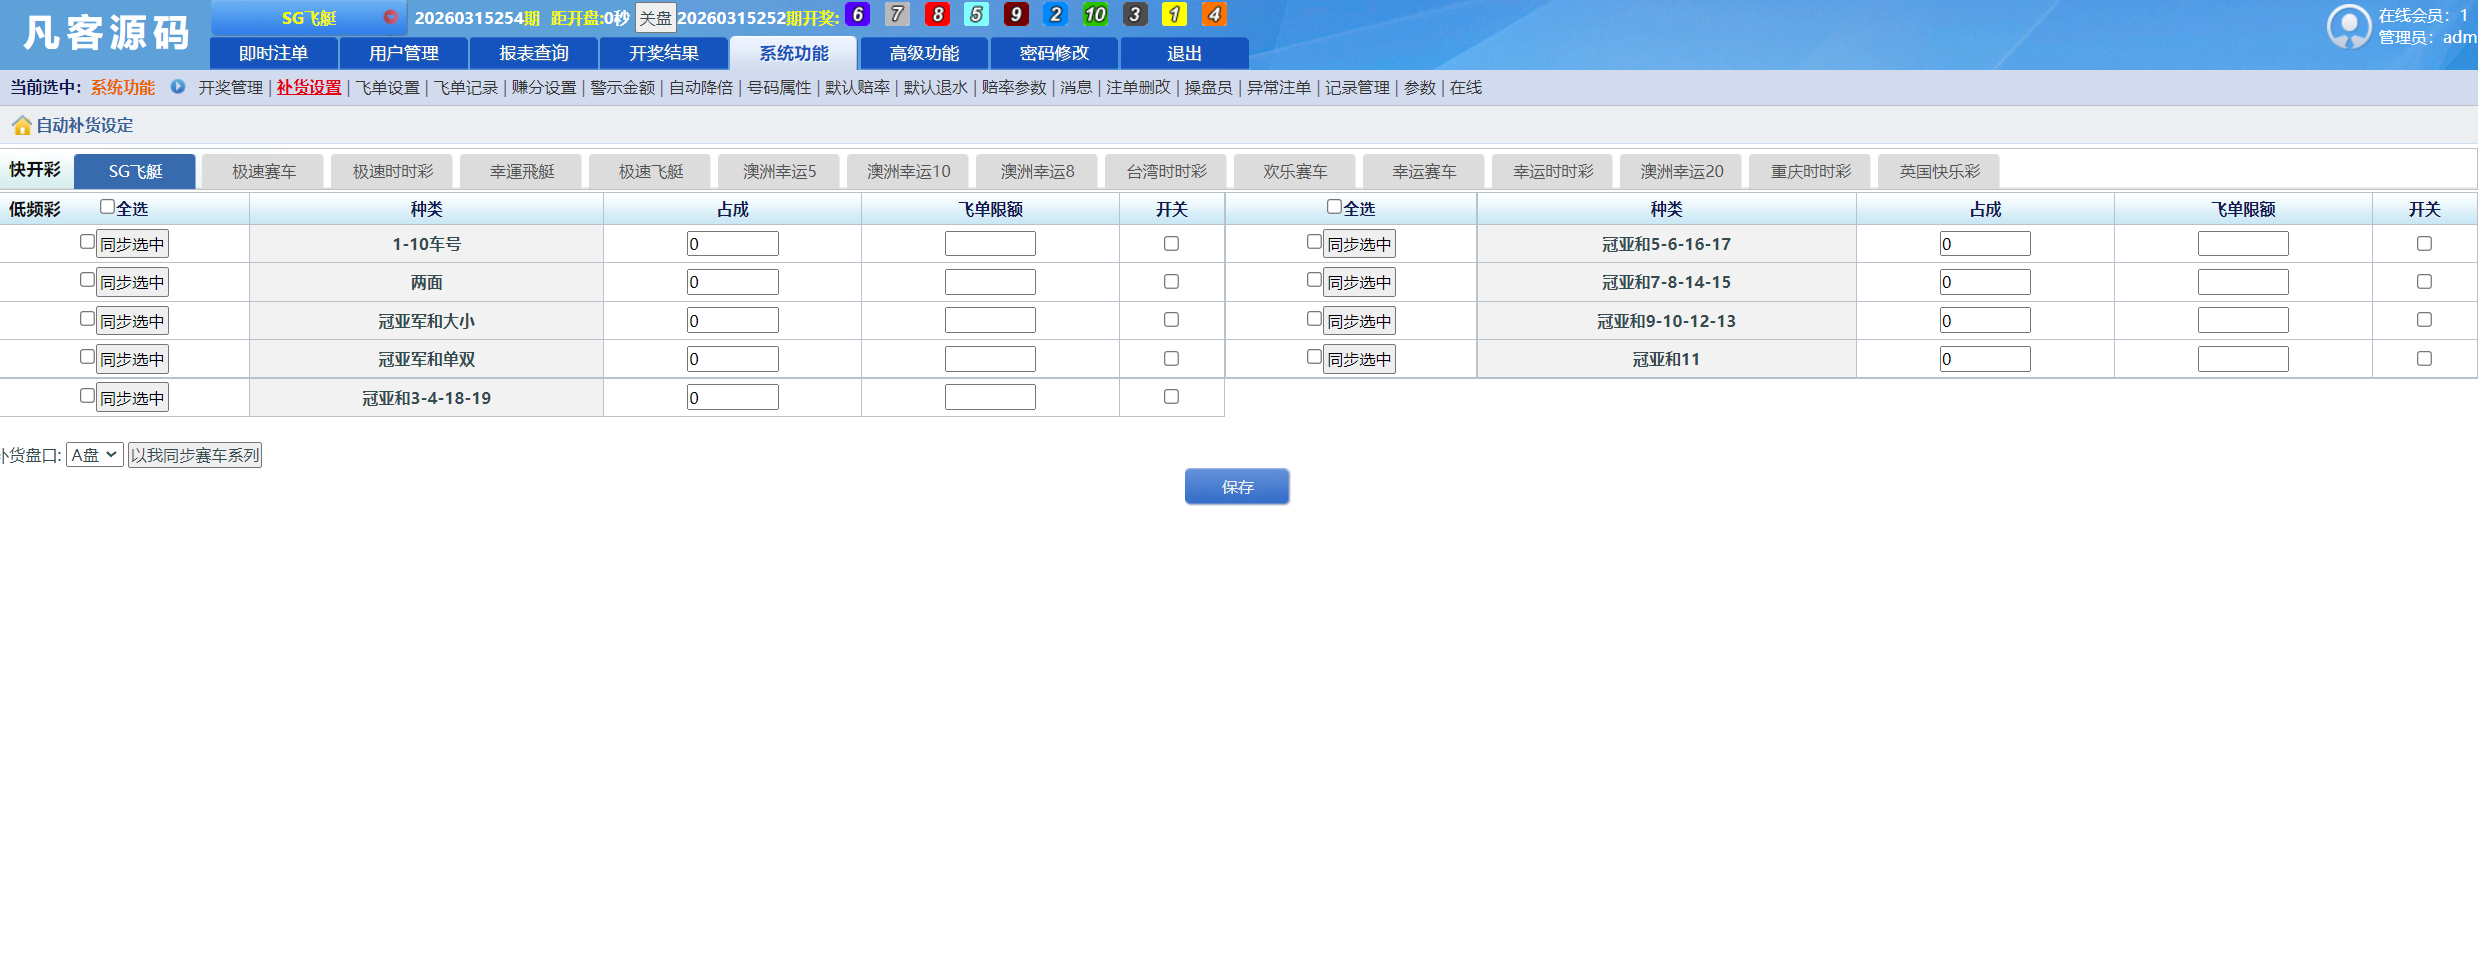2478x976 pixels.
Task: Click the purple number 6 result ball
Action: pos(857,15)
